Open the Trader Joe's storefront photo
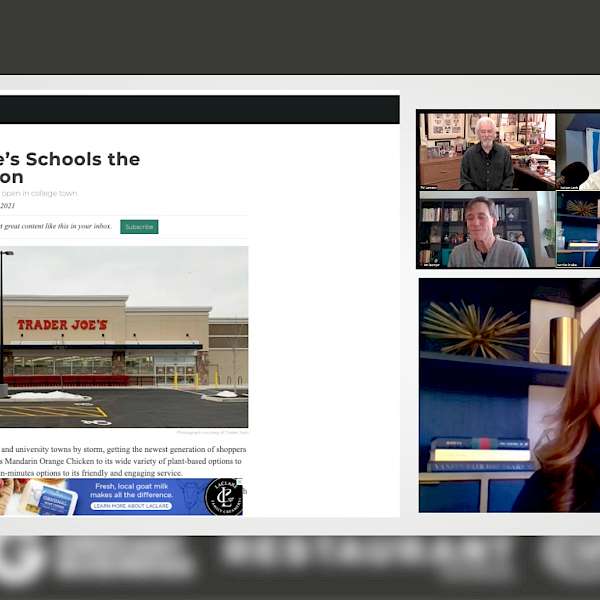600x600 pixels. [124, 337]
